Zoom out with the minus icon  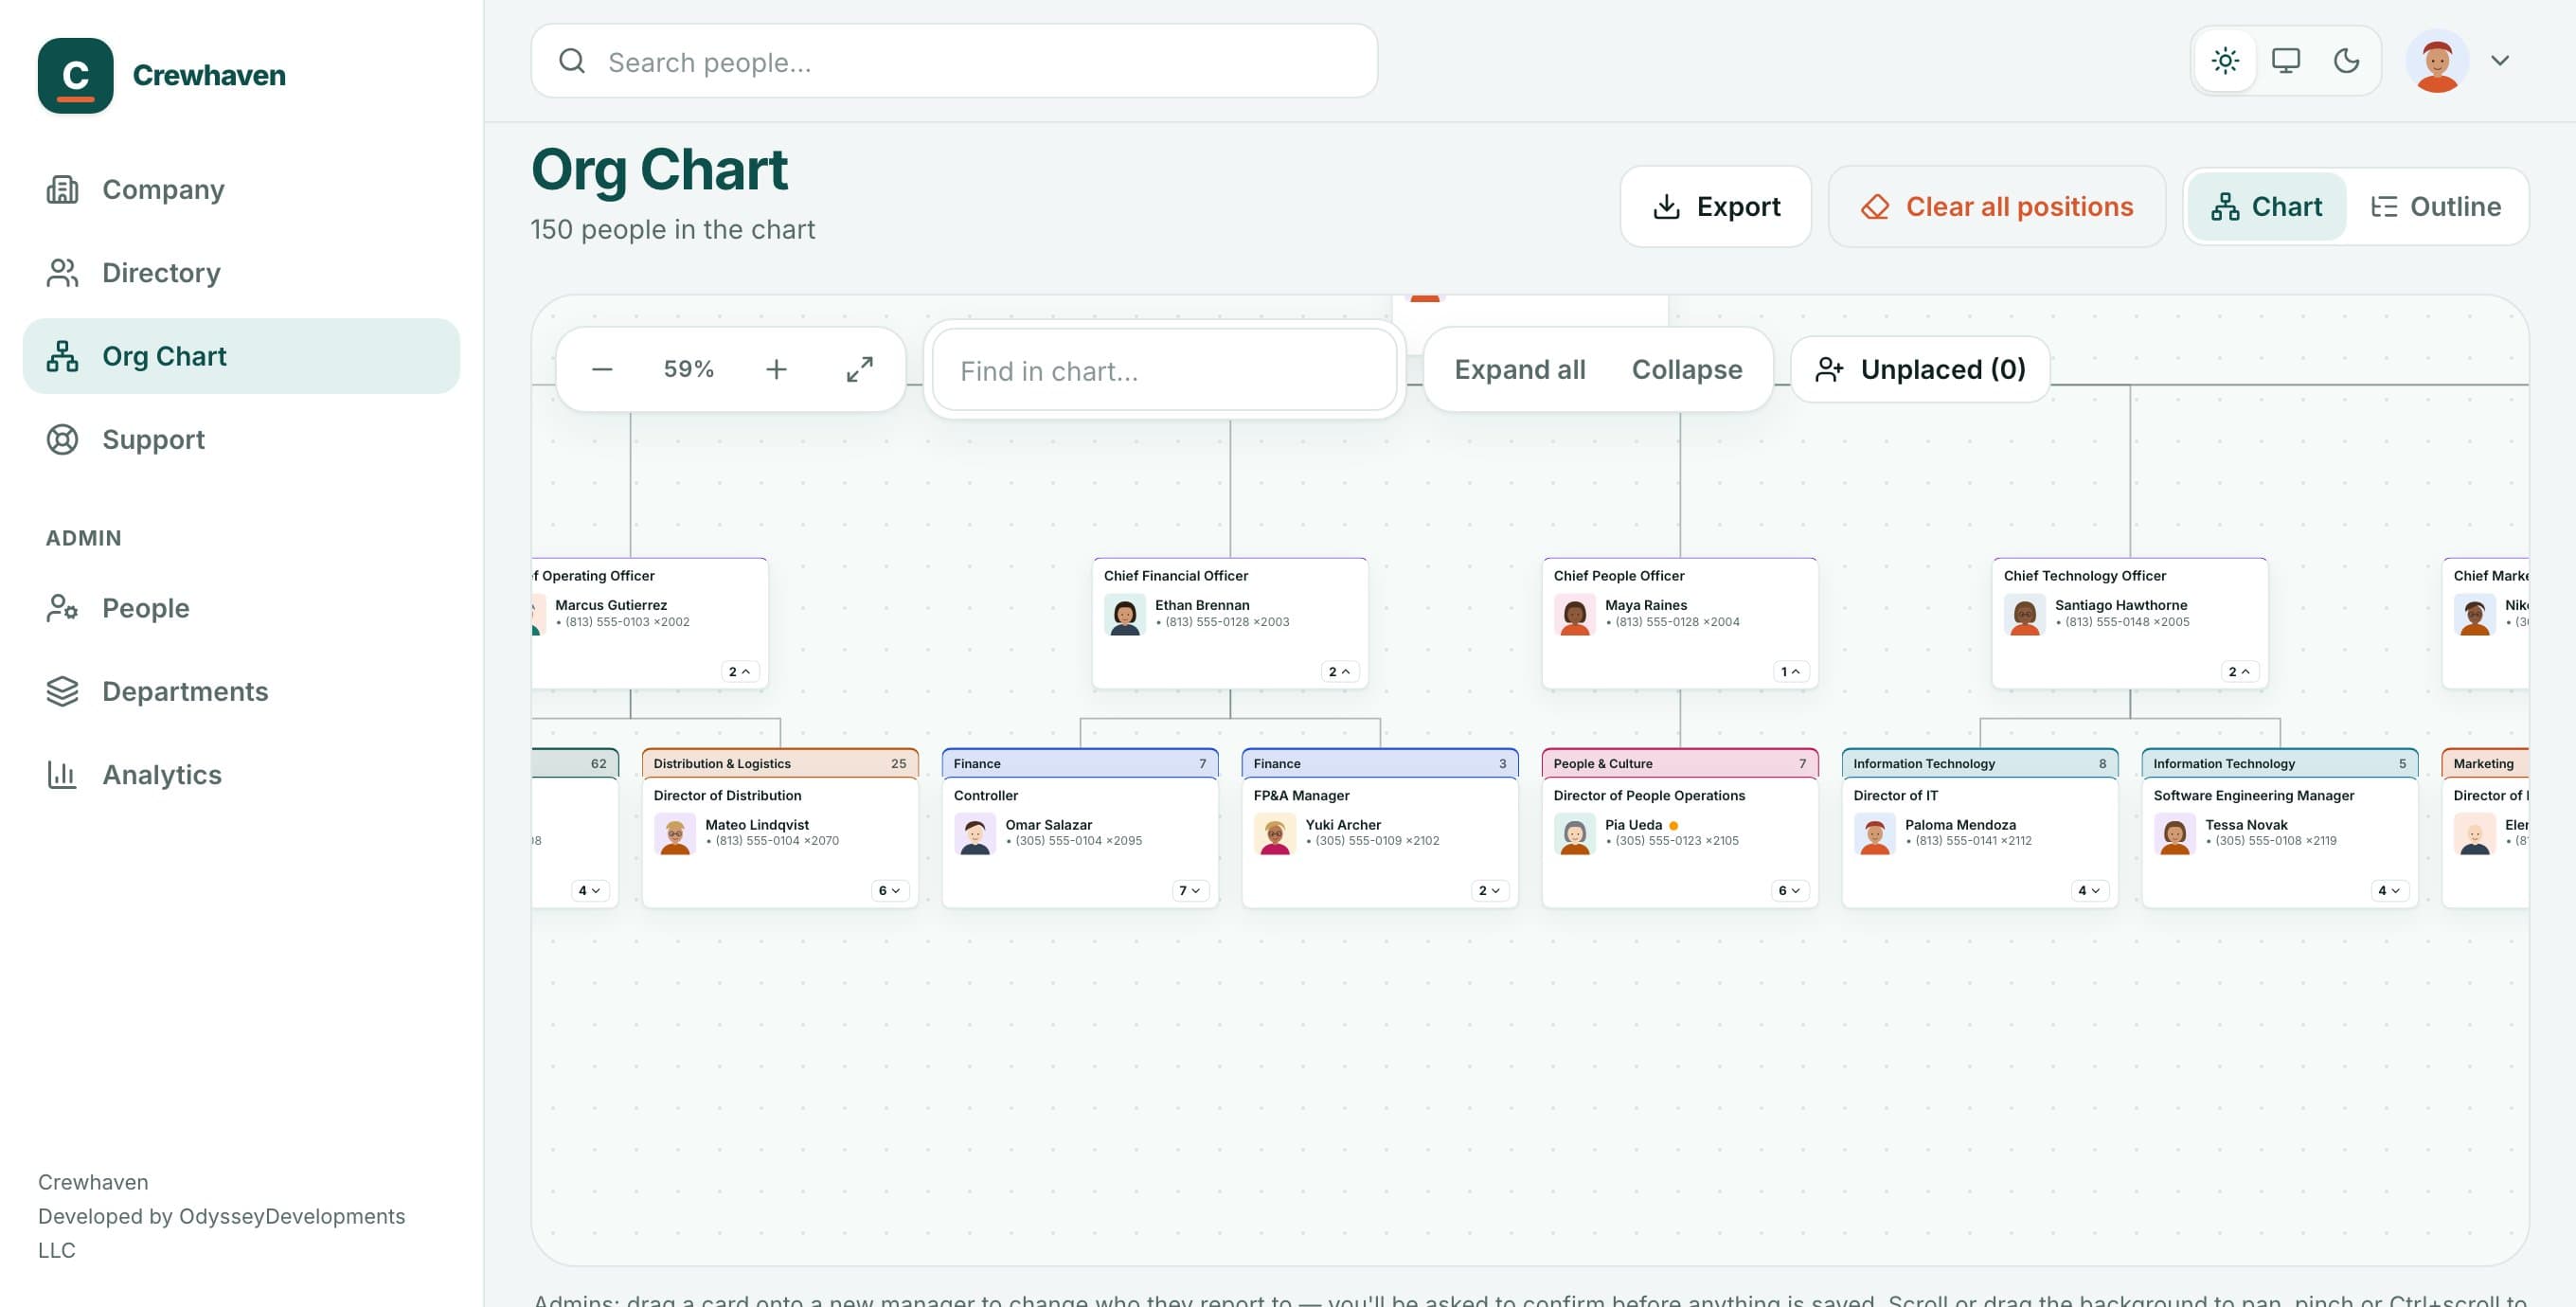click(x=602, y=369)
